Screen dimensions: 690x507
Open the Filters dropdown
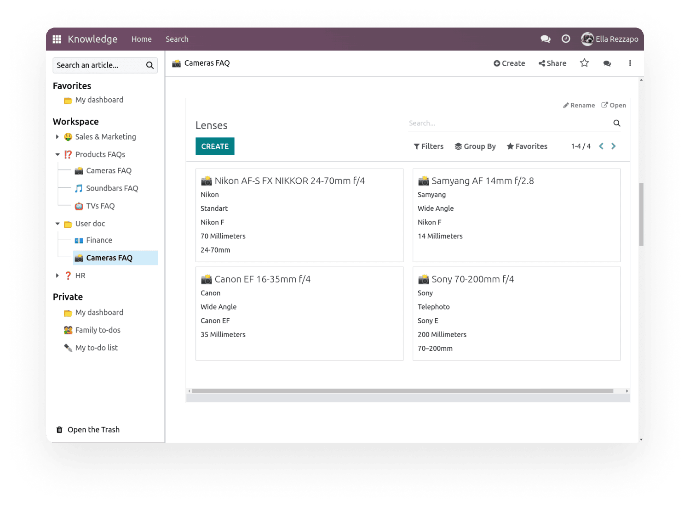[428, 146]
